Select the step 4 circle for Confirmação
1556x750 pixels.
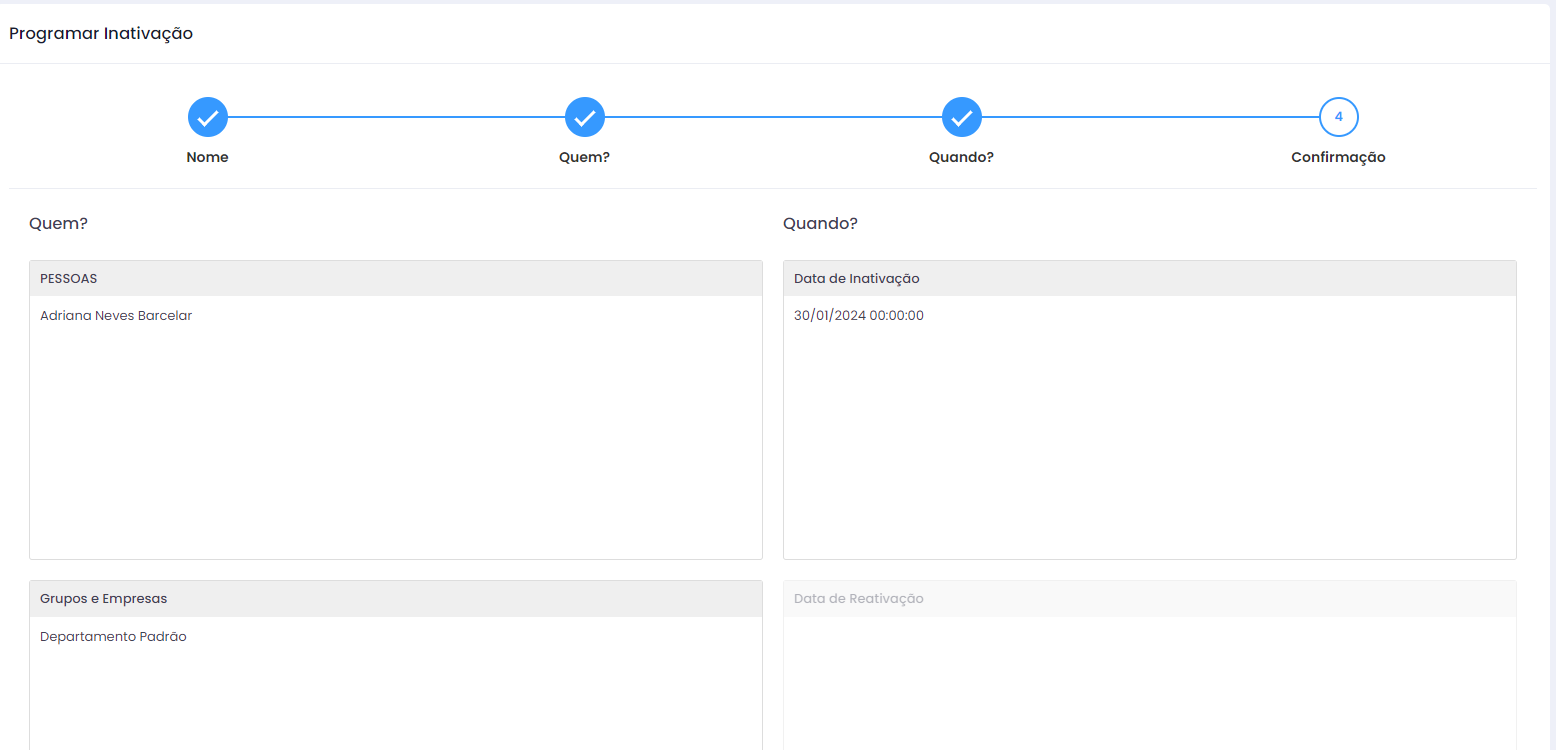pyautogui.click(x=1338, y=117)
